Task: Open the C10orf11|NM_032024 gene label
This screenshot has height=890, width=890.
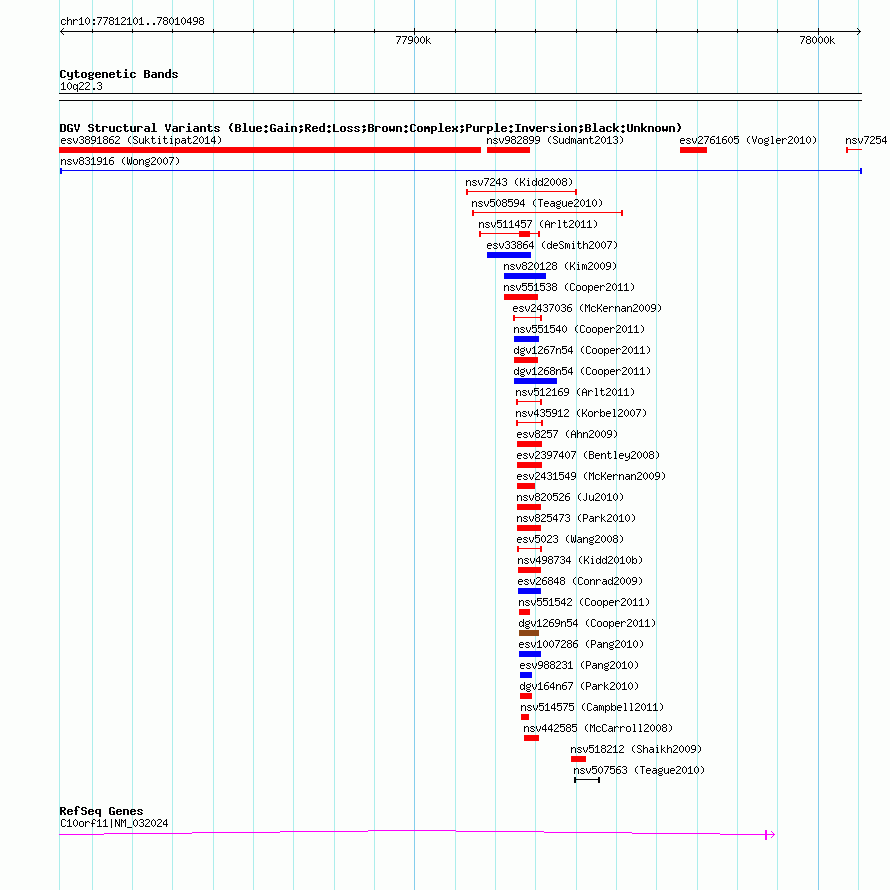Action: pos(114,823)
